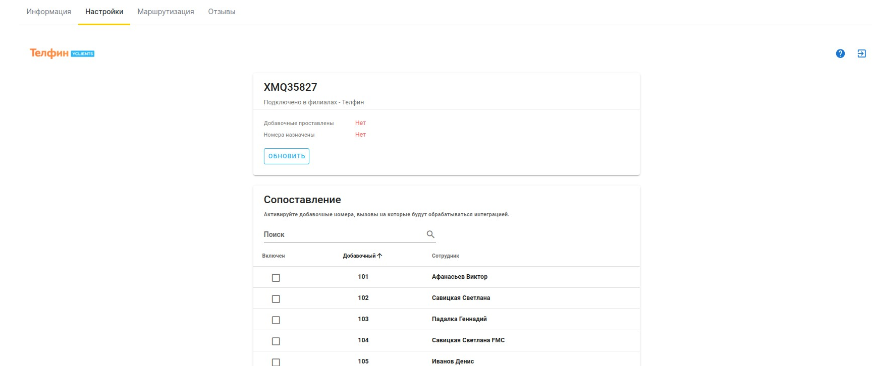Click the XMQ35827 heading
Screen dimensions: 872x366
tap(290, 87)
